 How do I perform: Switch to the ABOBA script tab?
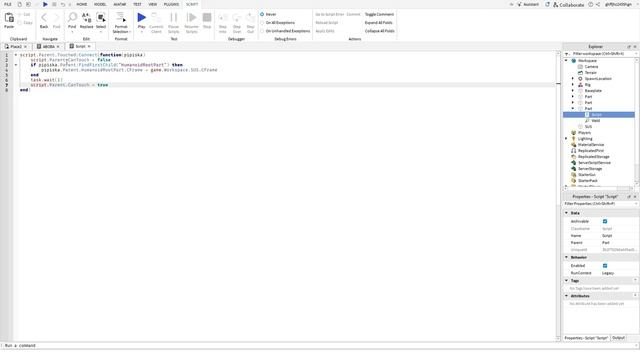point(49,47)
